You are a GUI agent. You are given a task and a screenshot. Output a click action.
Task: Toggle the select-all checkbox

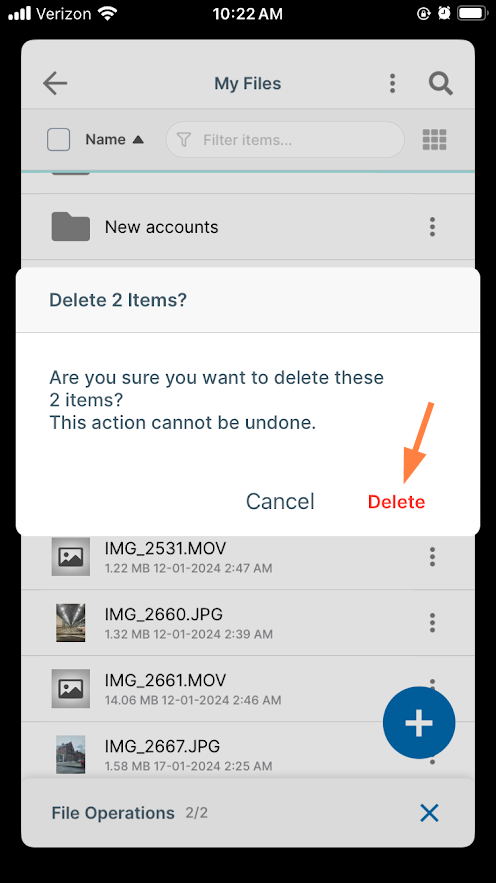[59, 140]
